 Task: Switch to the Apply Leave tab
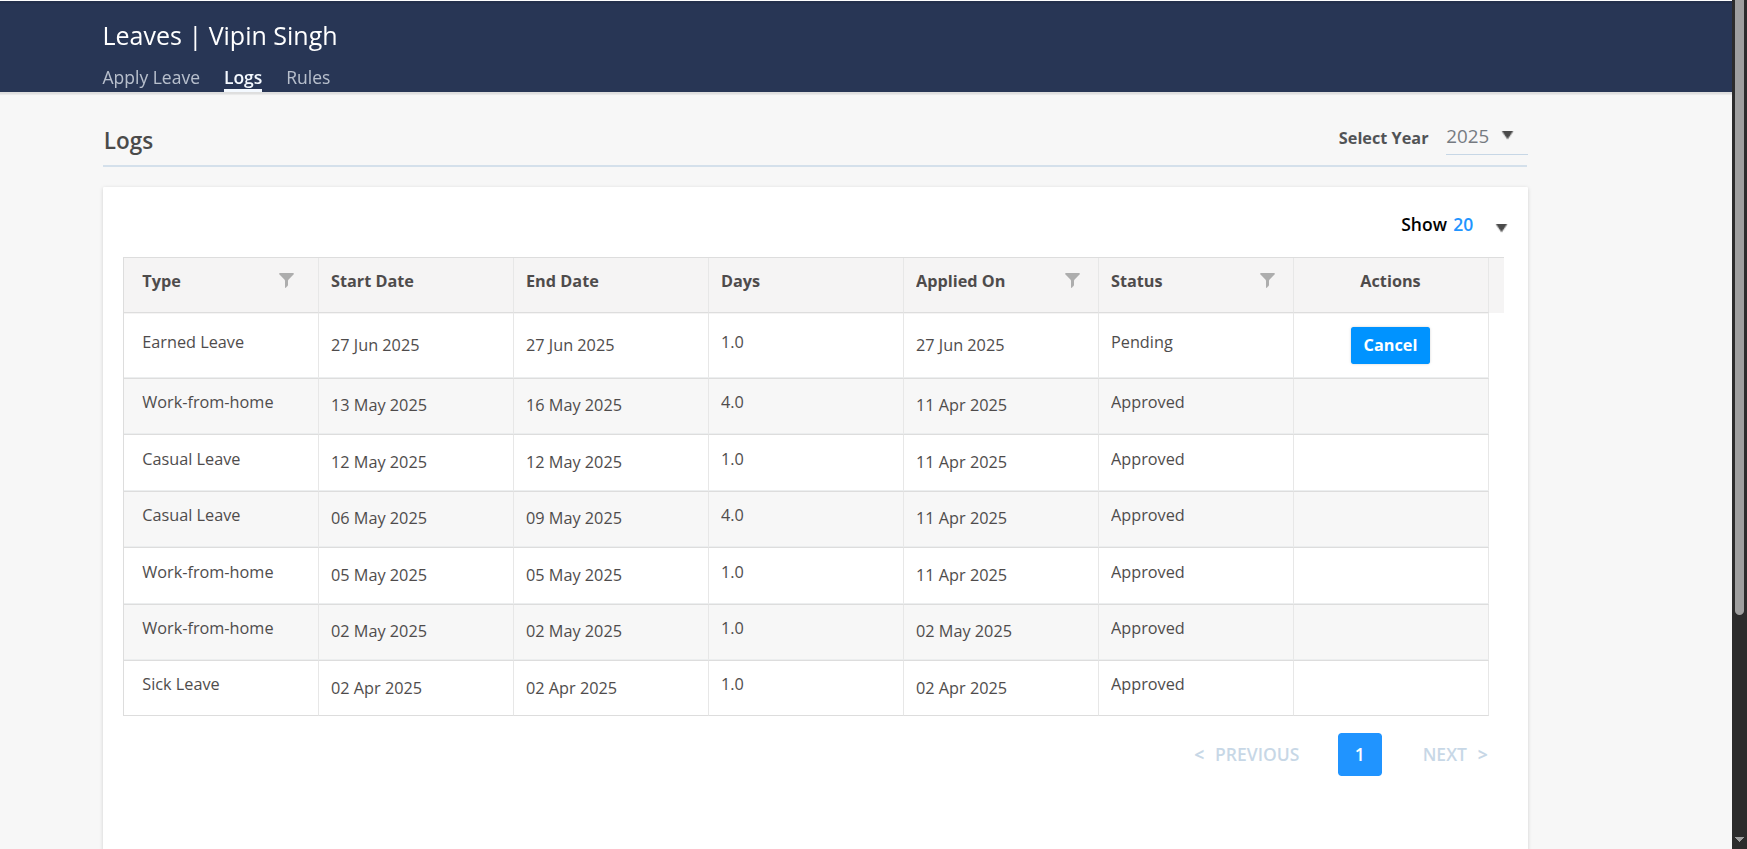point(151,78)
